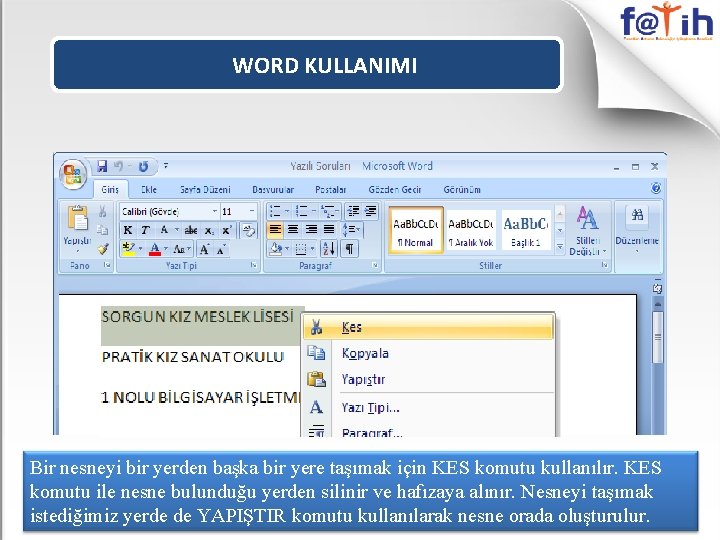Apply the Normal style

[416, 230]
